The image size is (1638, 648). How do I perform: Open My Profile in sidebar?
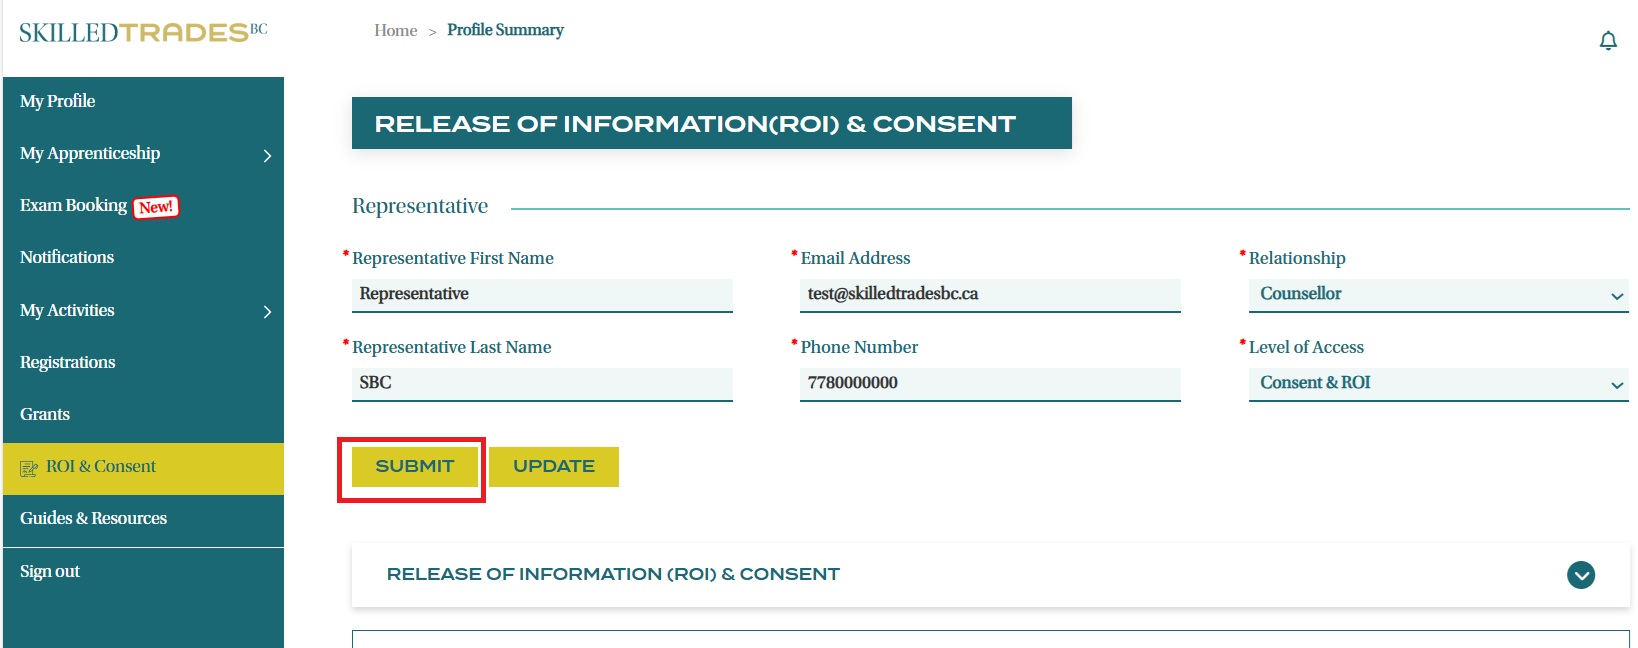pyautogui.click(x=58, y=101)
